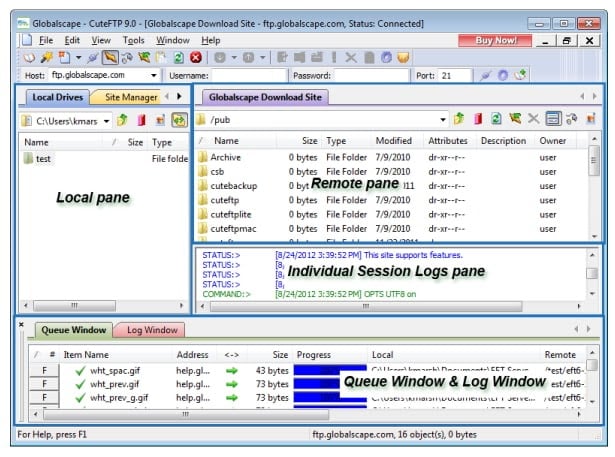
Task: Open the C:\Users\kmars path dropdown
Action: click(x=107, y=121)
